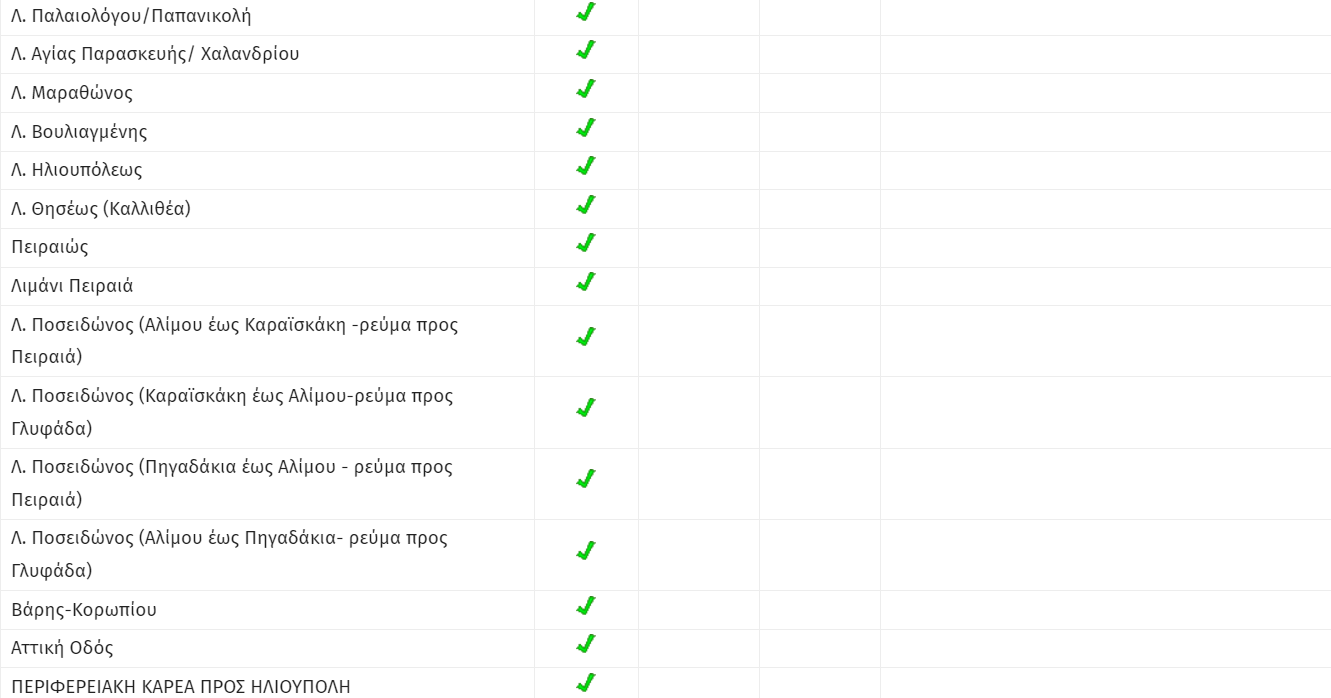
Task: Select the Αττική Οδός road name text
Action: (62, 648)
